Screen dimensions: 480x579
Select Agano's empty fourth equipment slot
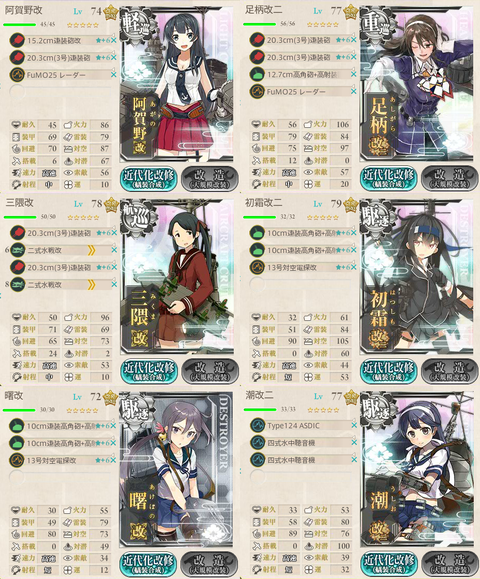coord(62,92)
